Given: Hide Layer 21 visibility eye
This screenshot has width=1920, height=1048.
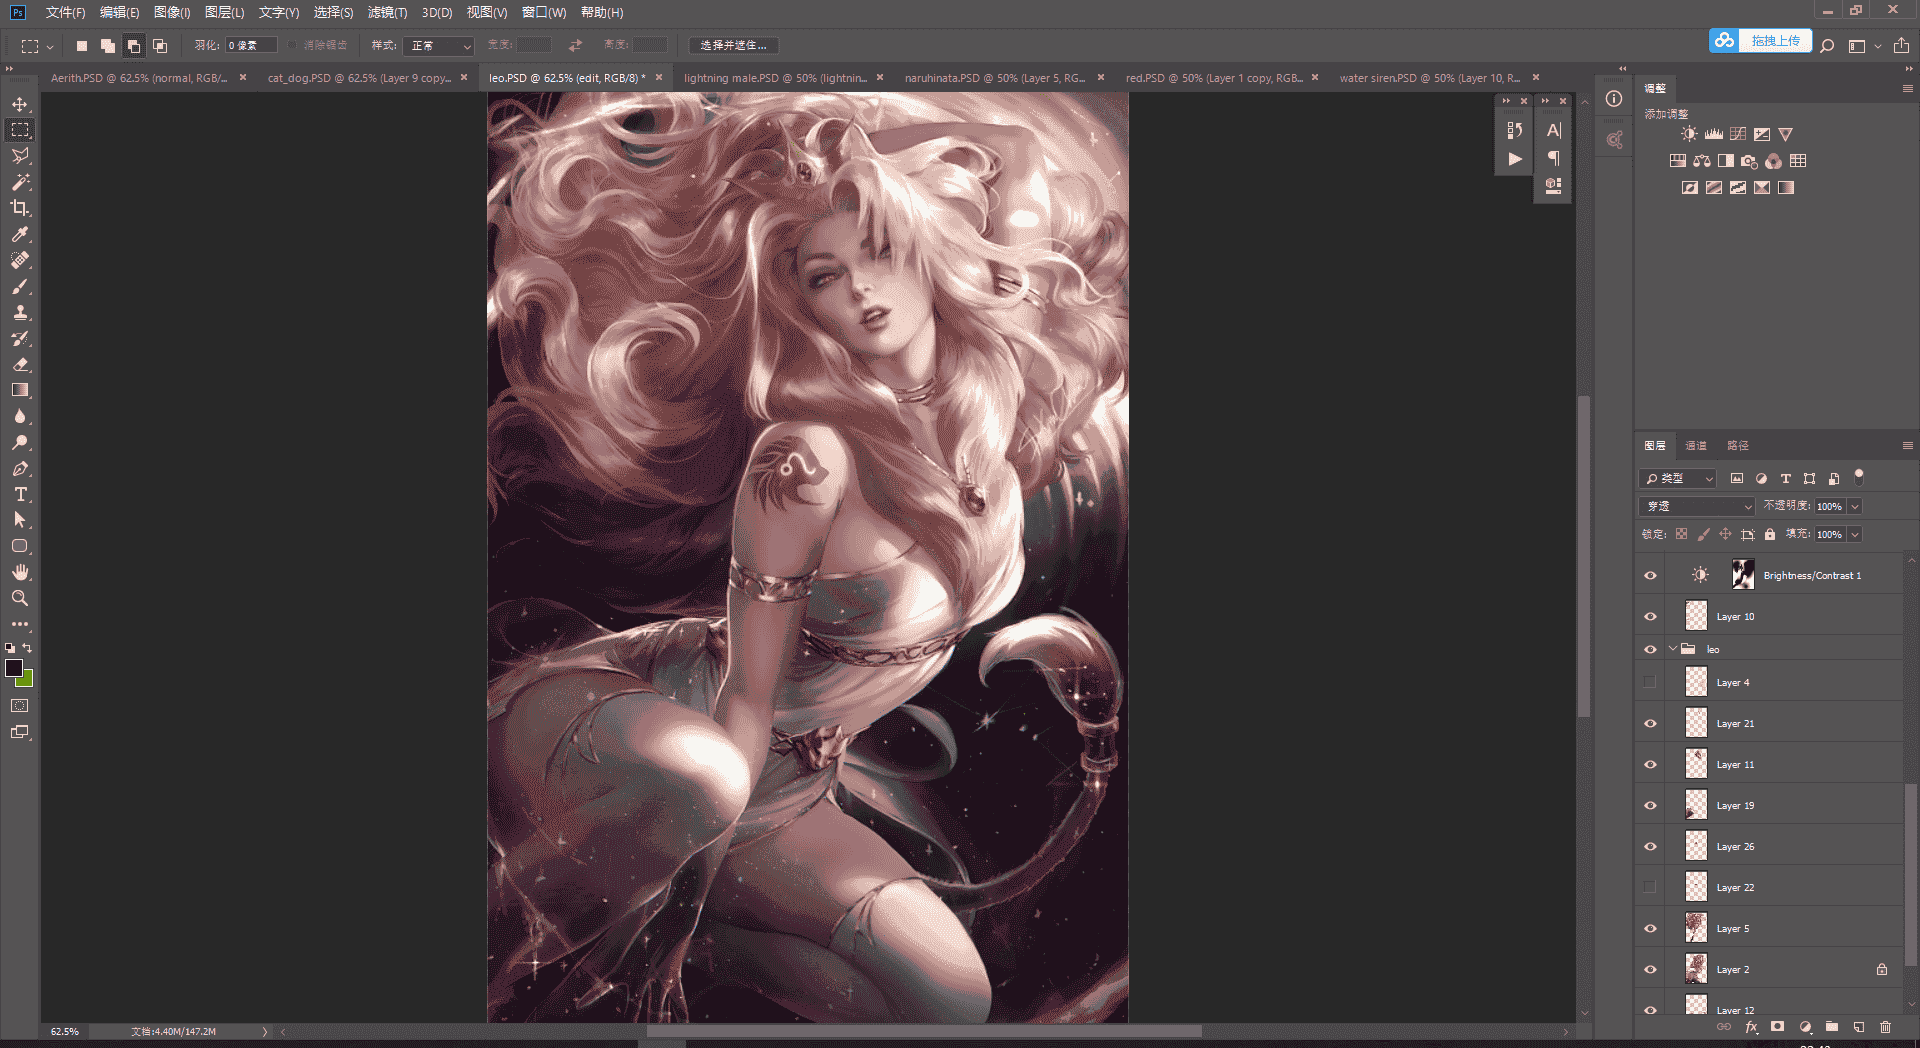Looking at the screenshot, I should 1650,723.
